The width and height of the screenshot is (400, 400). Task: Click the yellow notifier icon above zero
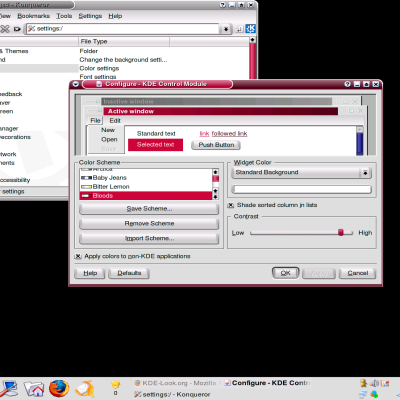[115, 384]
